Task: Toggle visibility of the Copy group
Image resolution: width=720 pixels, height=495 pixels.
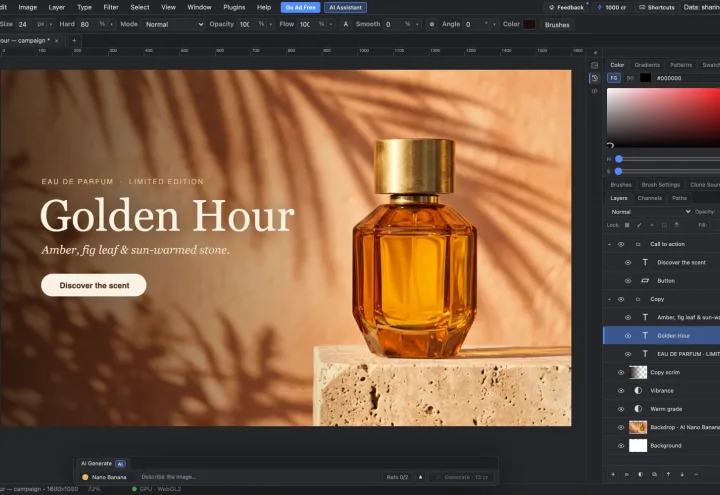Action: (621, 299)
